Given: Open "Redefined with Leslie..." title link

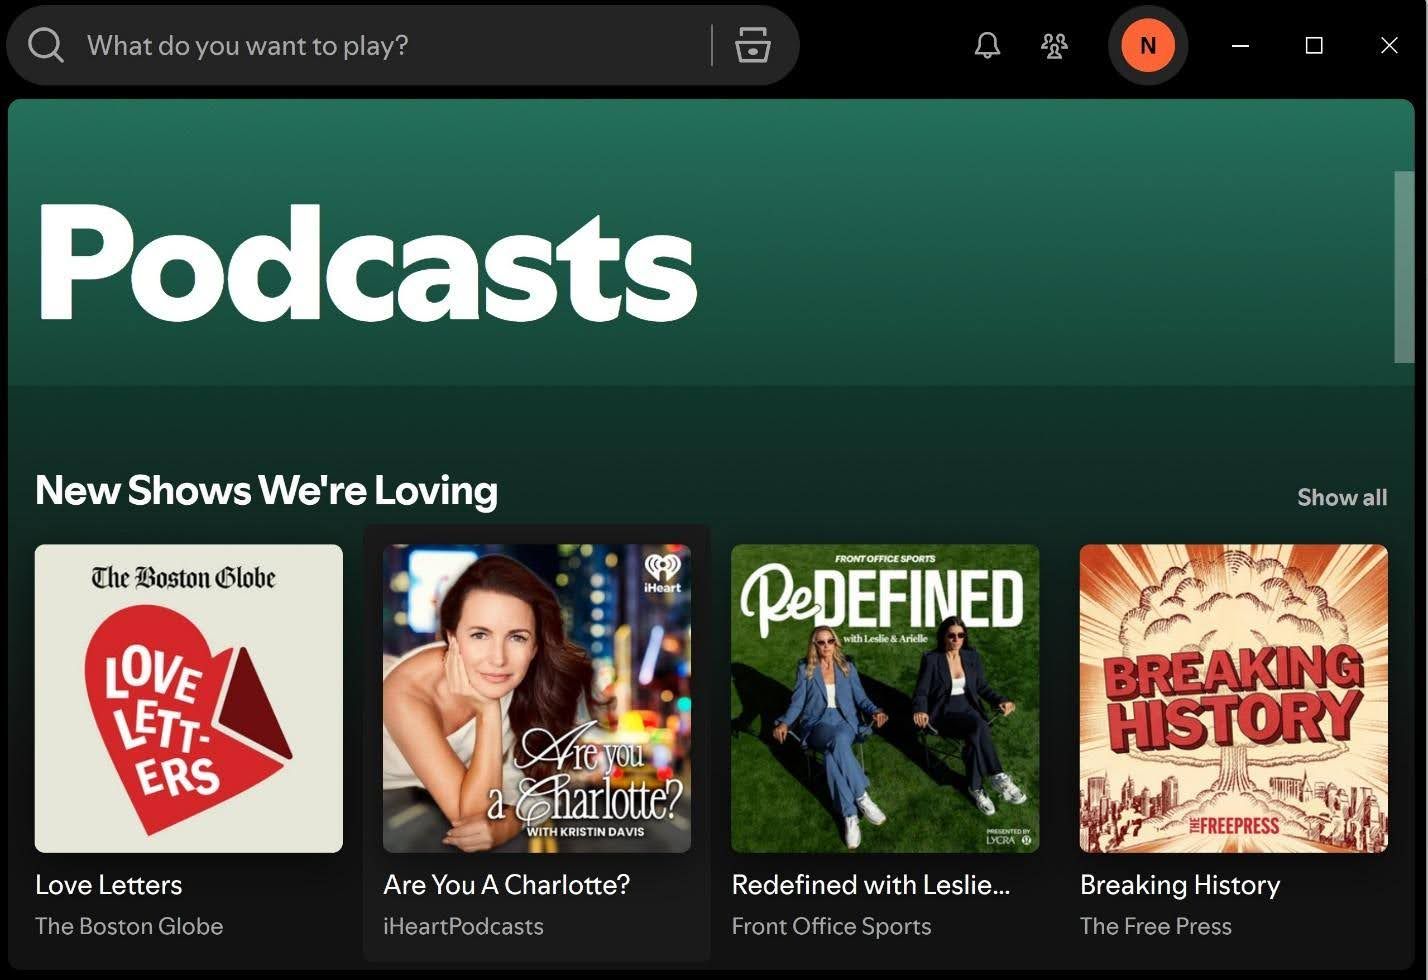Looking at the screenshot, I should (x=870, y=885).
